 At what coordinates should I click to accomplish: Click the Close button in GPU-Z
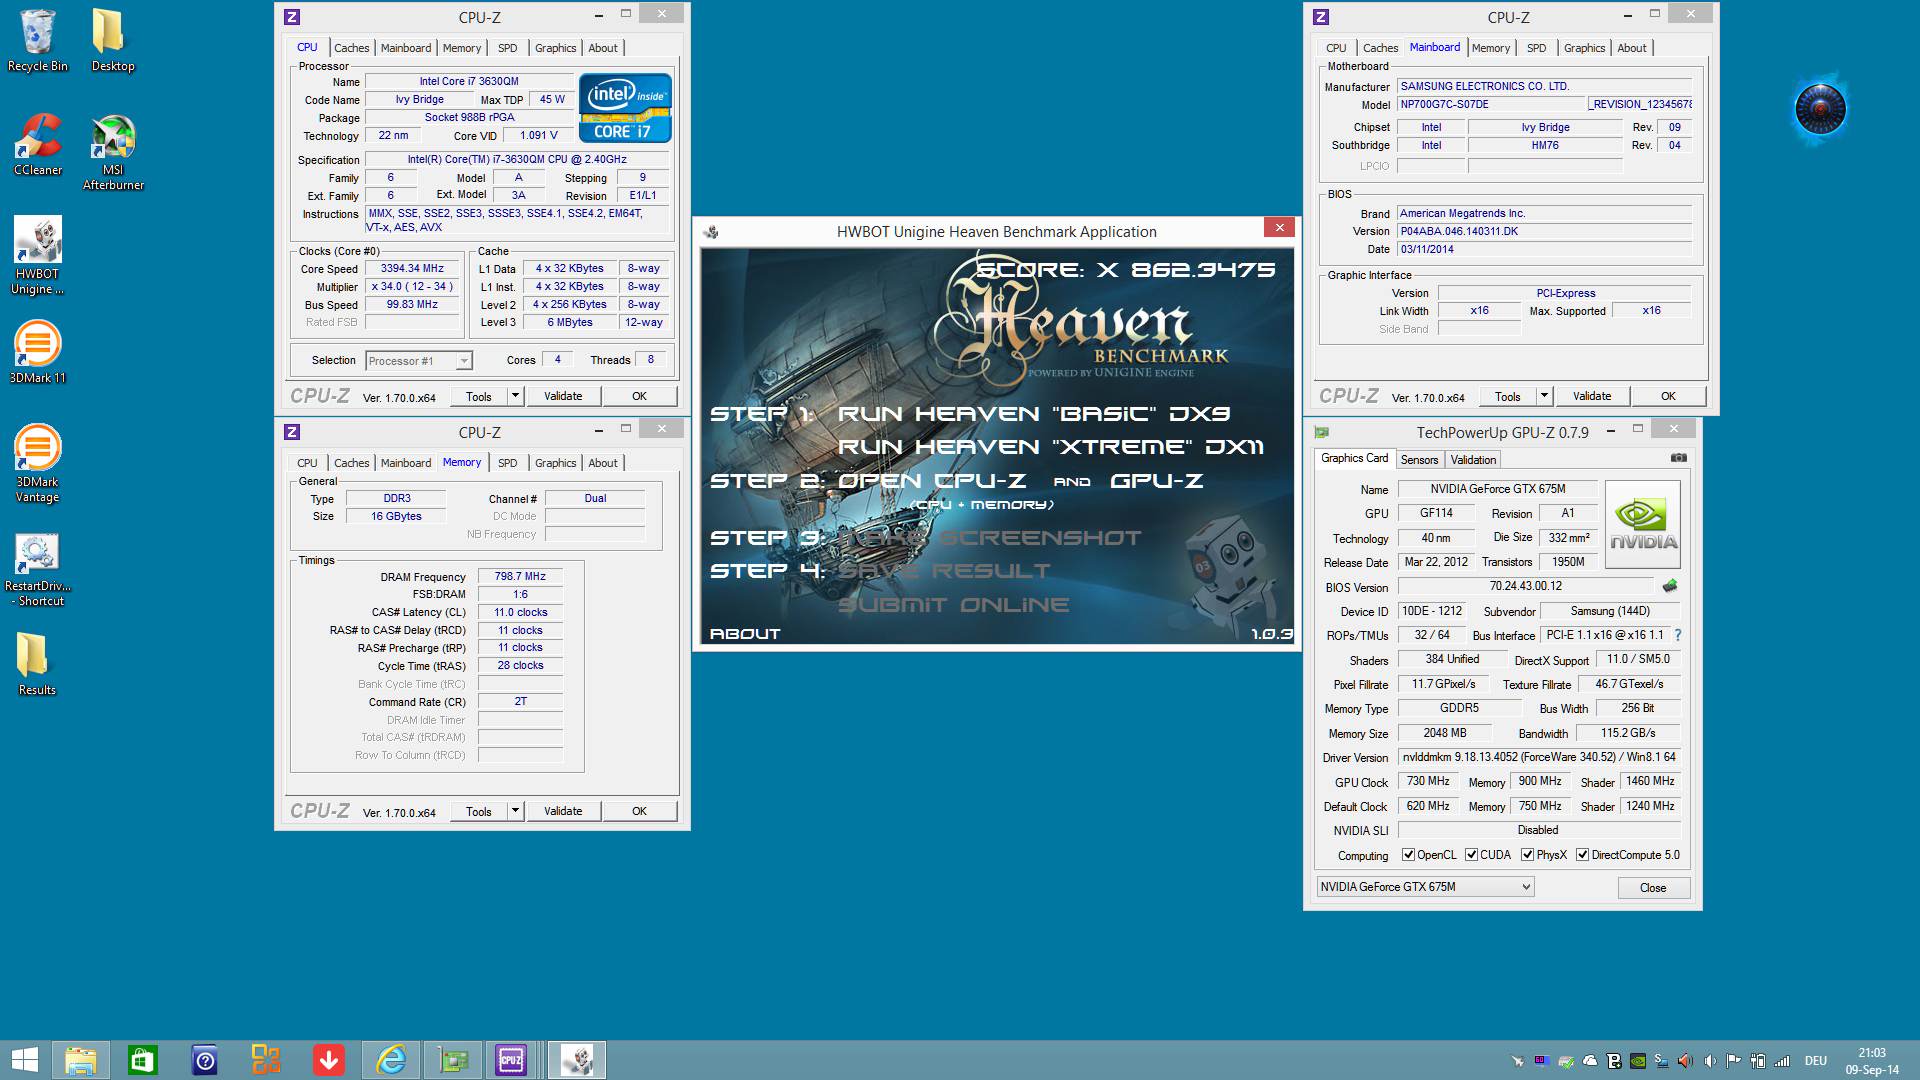[1653, 888]
